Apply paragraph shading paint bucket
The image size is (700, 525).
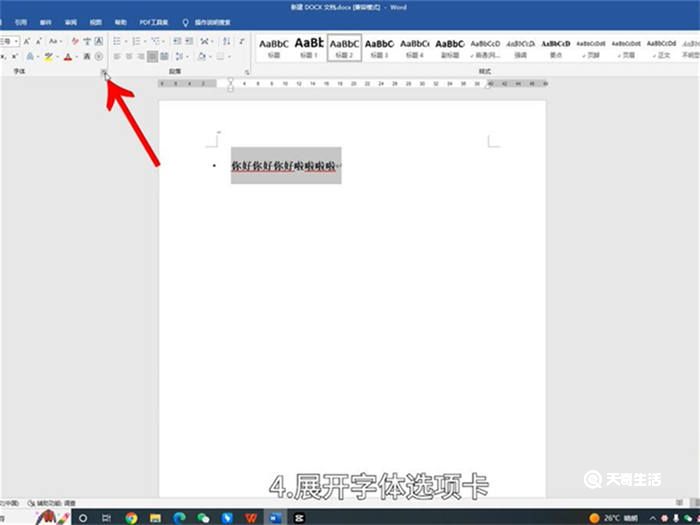coord(202,57)
